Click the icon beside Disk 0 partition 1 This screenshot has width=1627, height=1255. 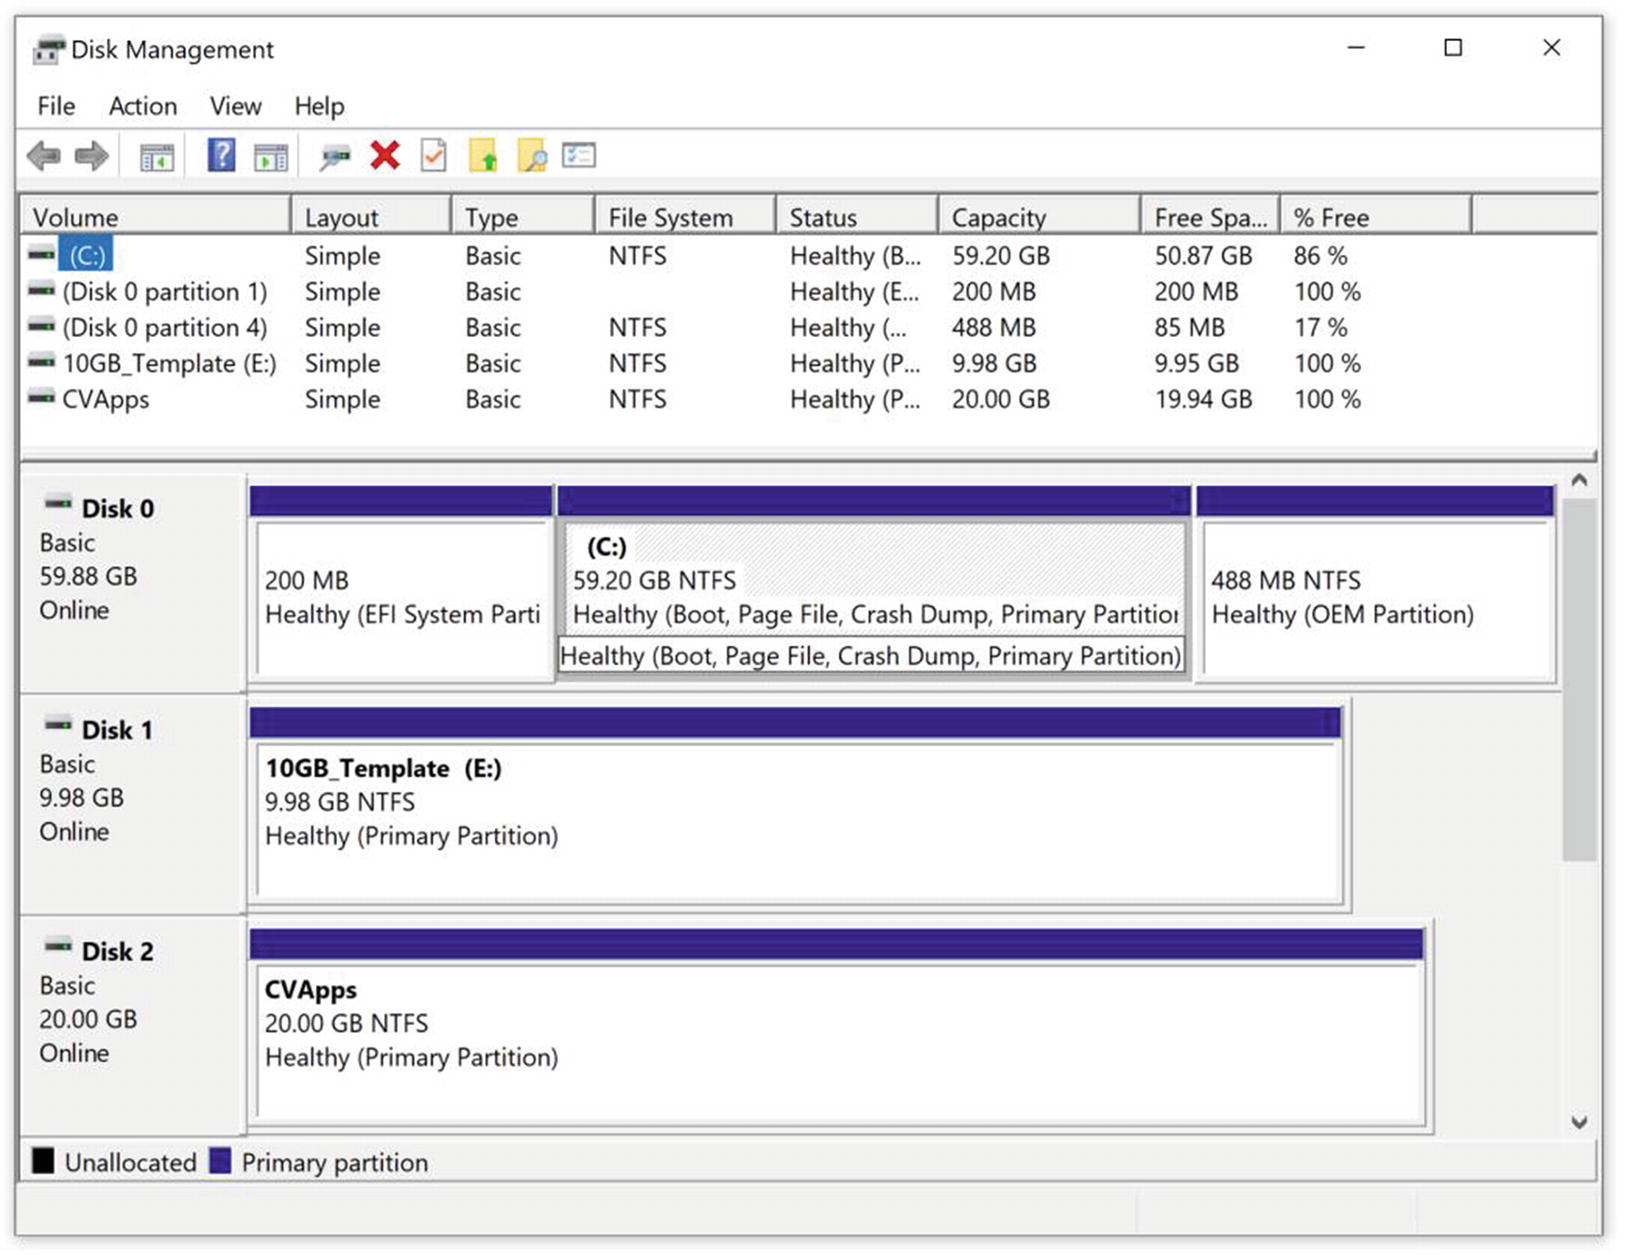pos(42,291)
